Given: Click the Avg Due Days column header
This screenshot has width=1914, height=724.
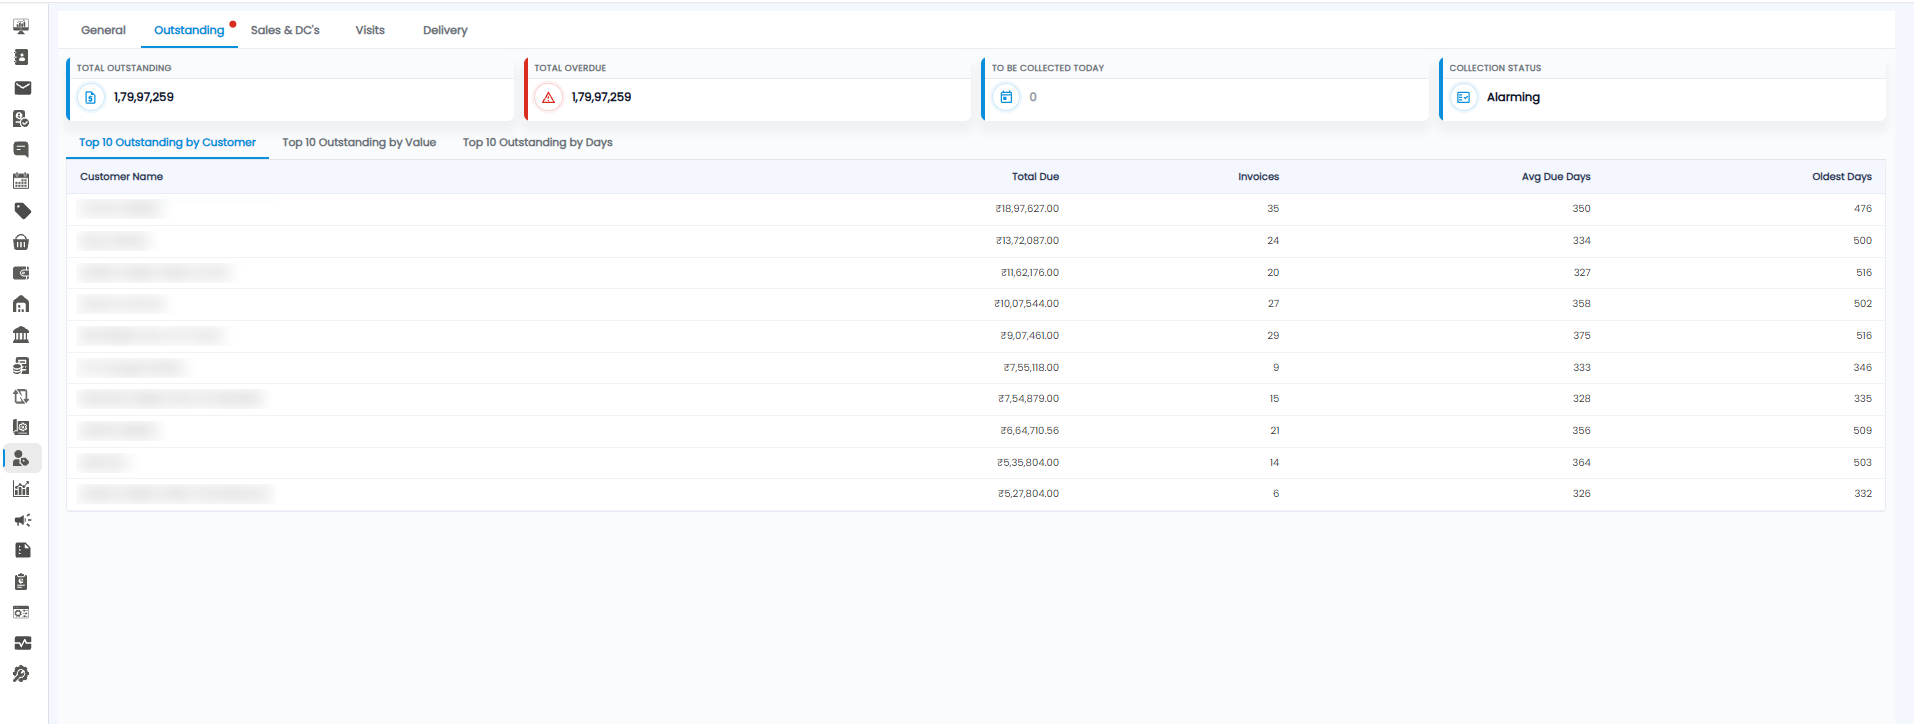Looking at the screenshot, I should (x=1556, y=177).
